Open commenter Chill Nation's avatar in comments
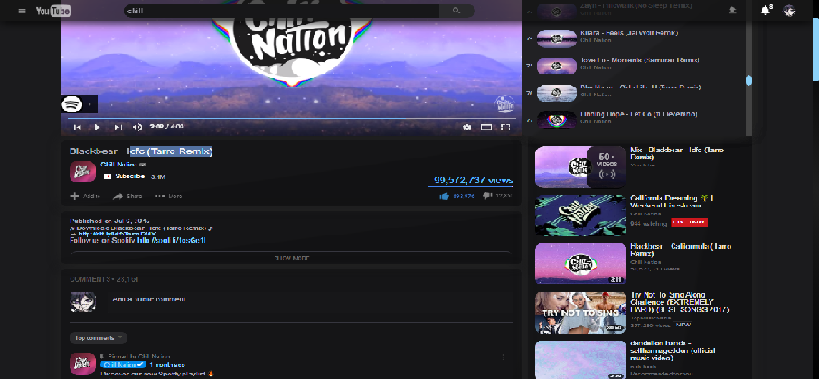This screenshot has height=379, width=819. 83,364
